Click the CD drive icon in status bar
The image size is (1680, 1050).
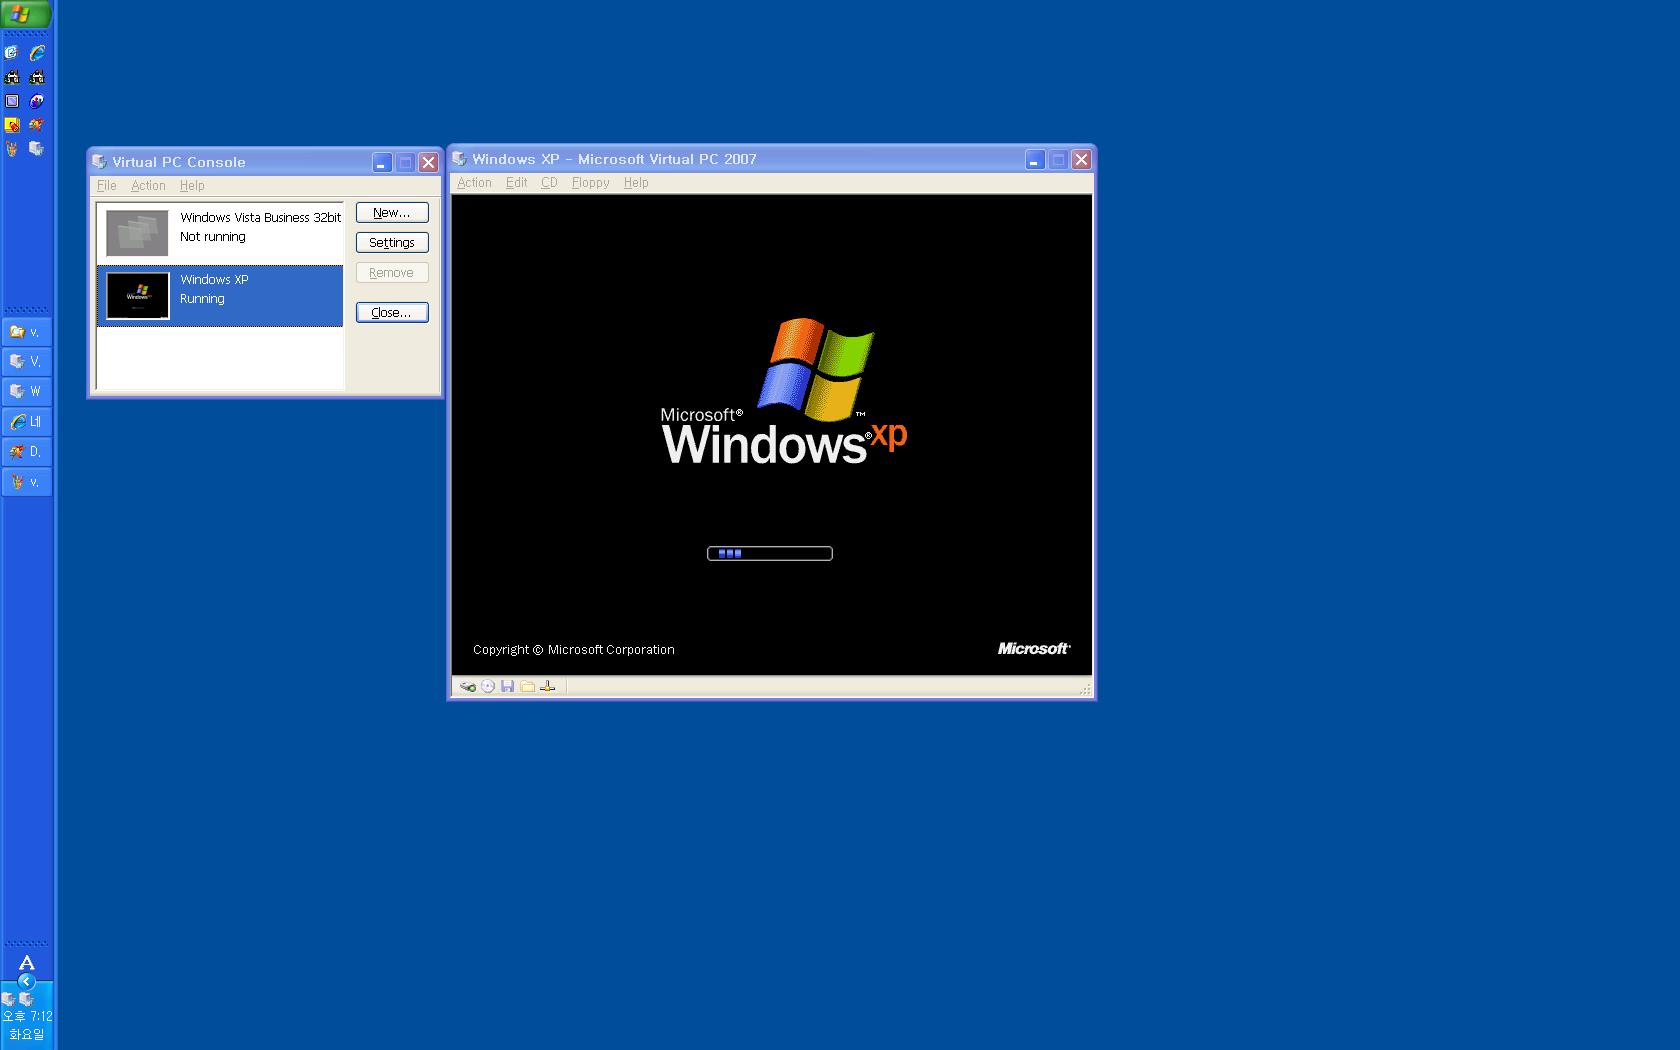click(x=488, y=686)
